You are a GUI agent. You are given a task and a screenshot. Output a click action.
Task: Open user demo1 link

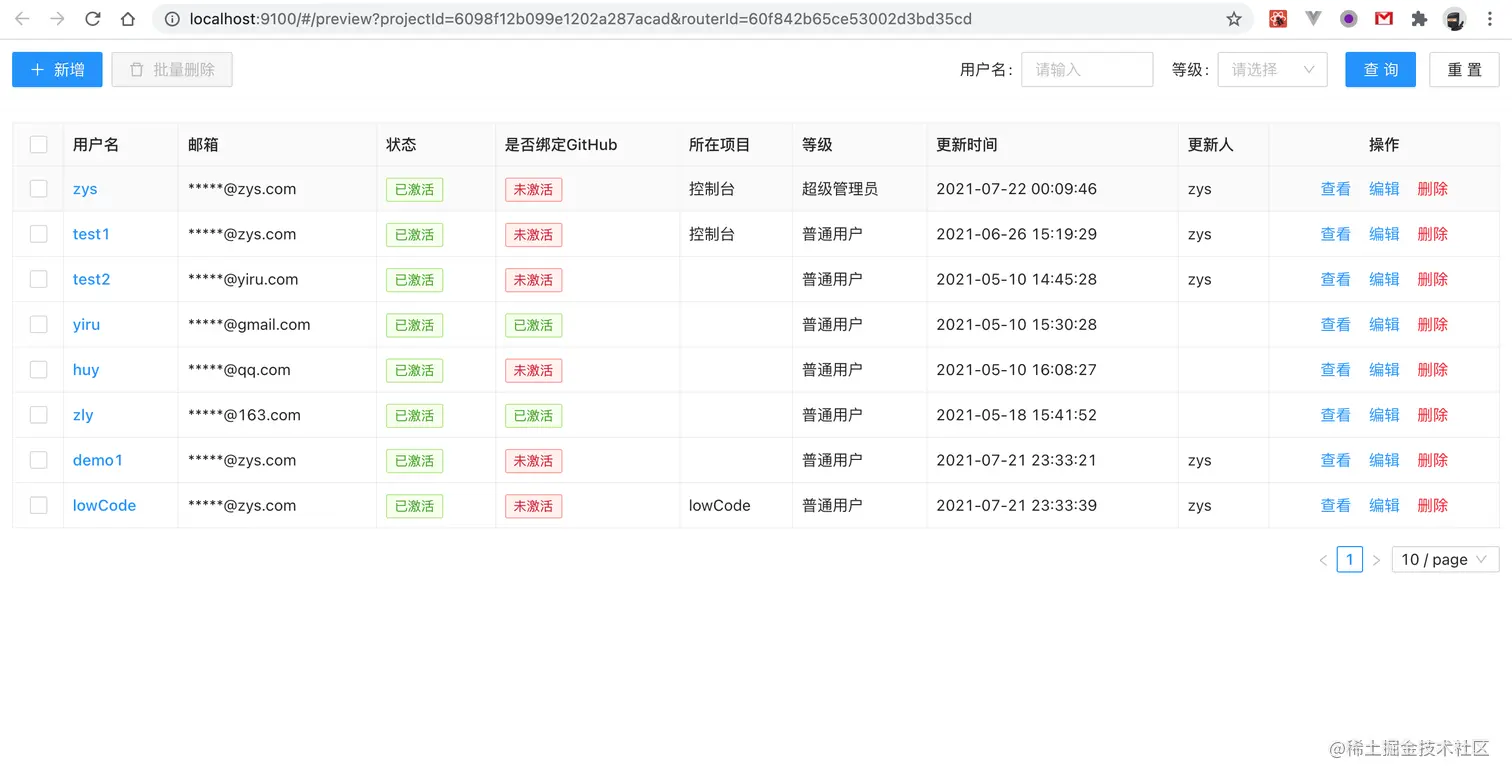(x=98, y=460)
